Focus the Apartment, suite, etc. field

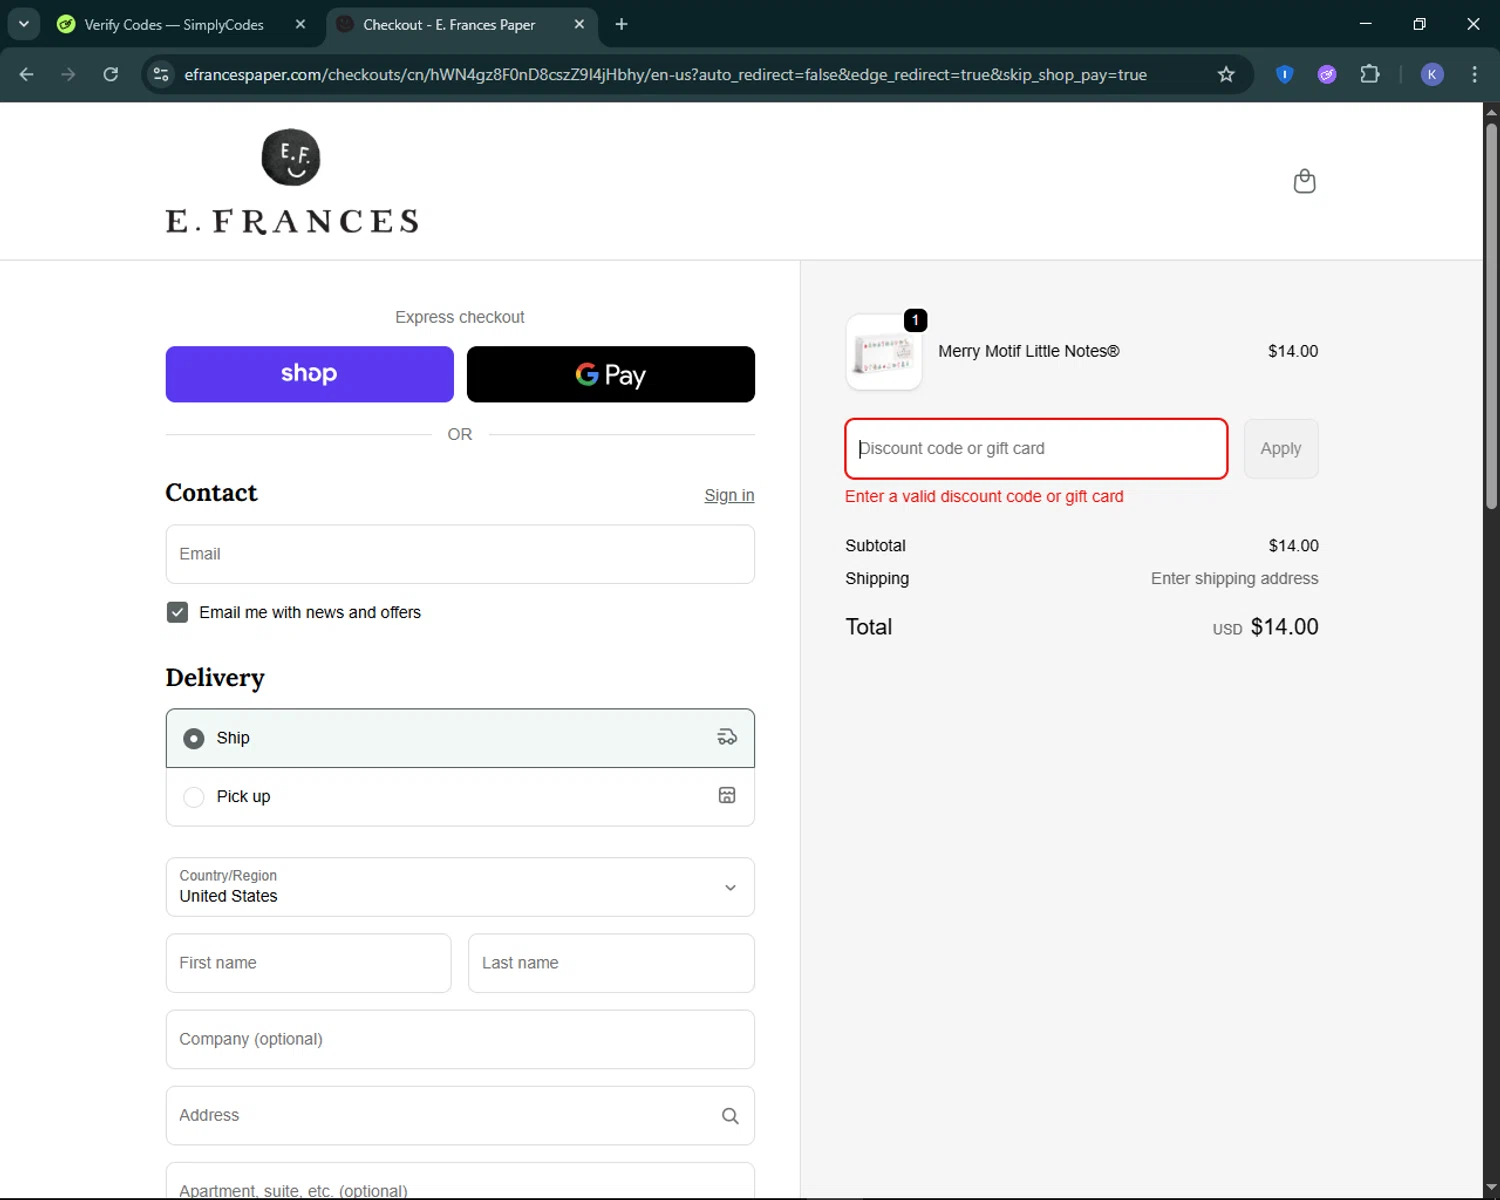(460, 1182)
